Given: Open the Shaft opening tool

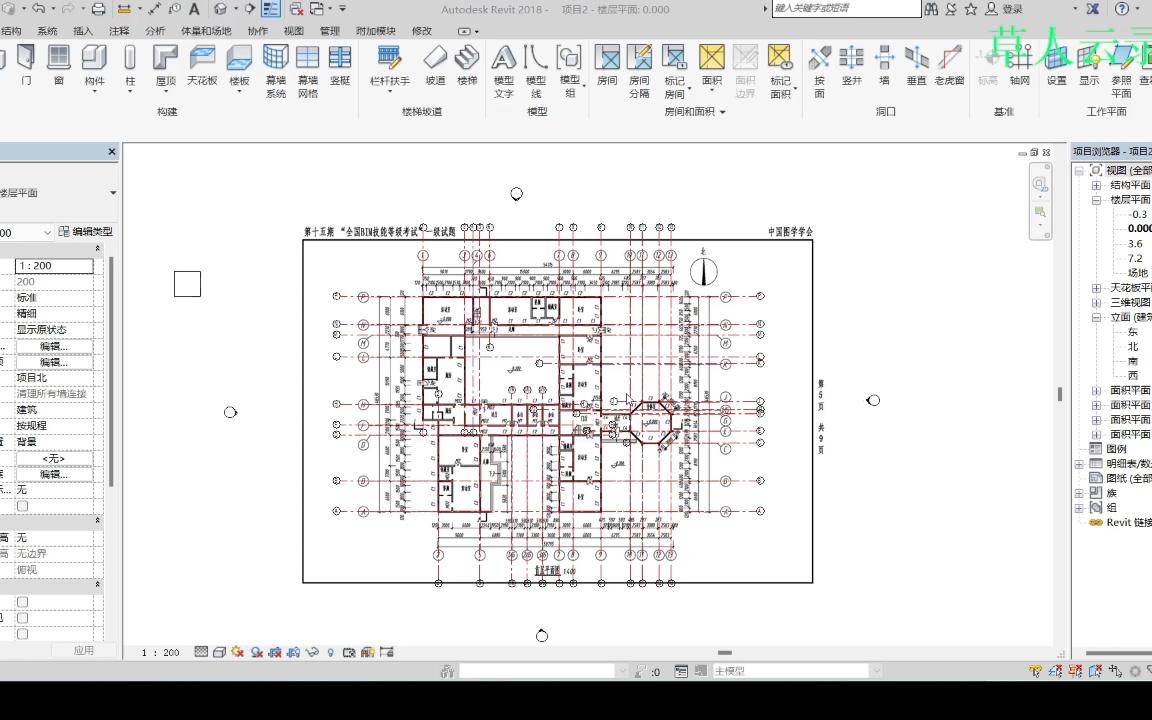Looking at the screenshot, I should (853, 70).
